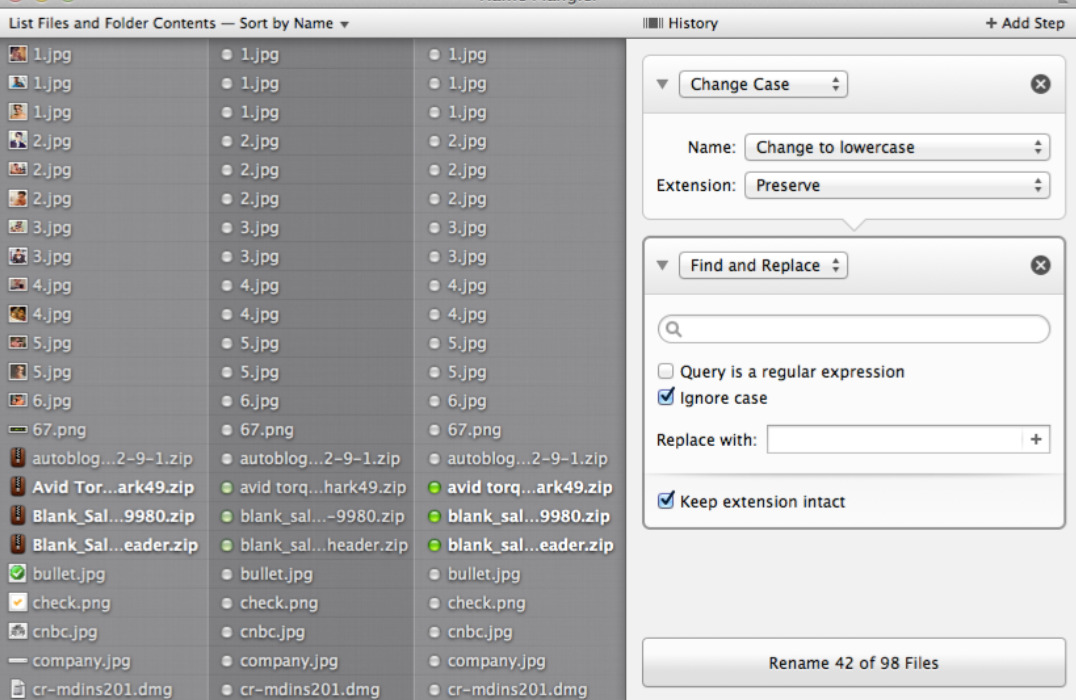This screenshot has width=1076, height=700.
Task: Click the History icon
Action: click(x=653, y=23)
